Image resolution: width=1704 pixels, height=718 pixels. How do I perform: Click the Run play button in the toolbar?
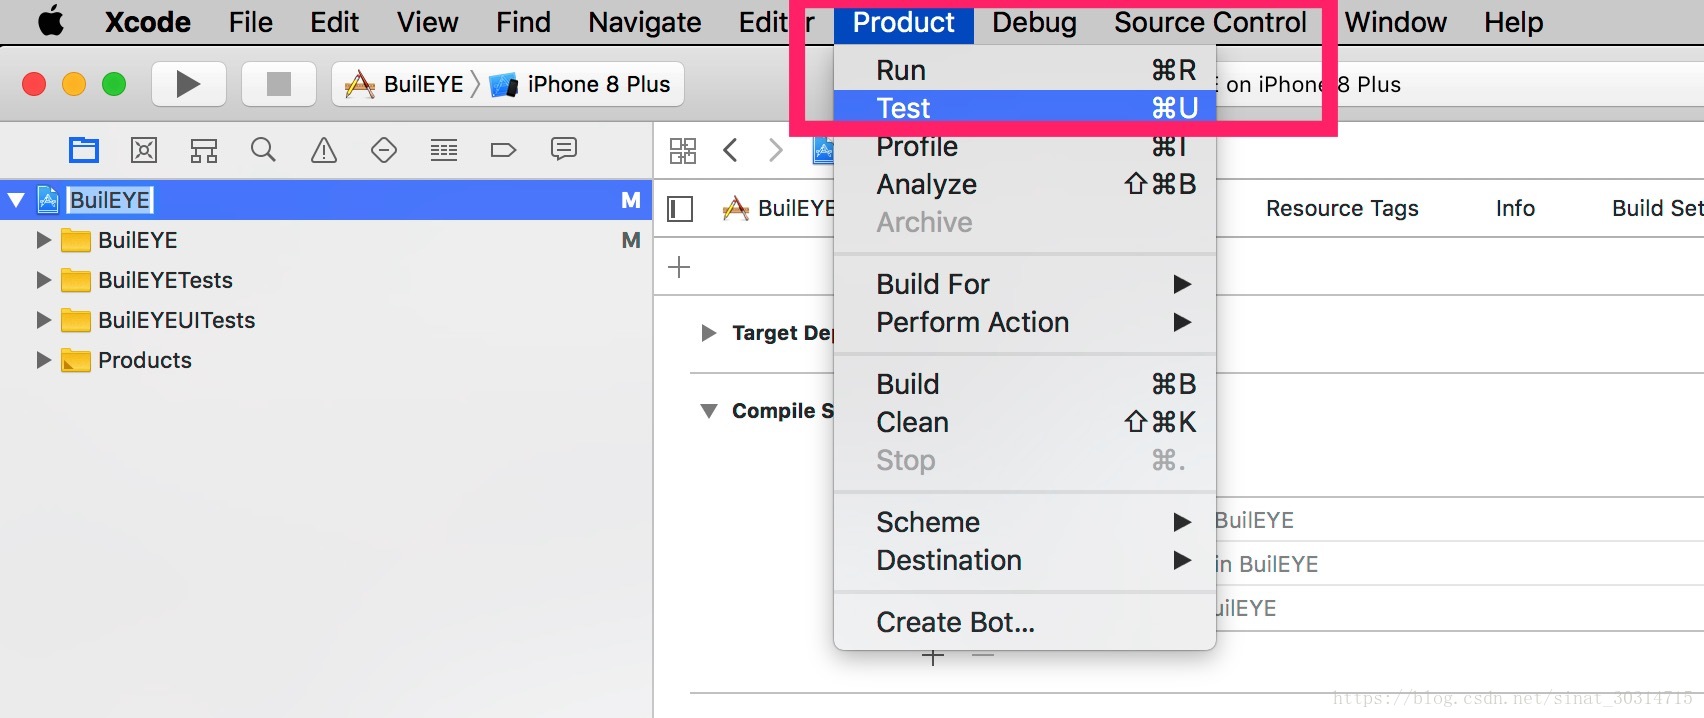point(188,84)
